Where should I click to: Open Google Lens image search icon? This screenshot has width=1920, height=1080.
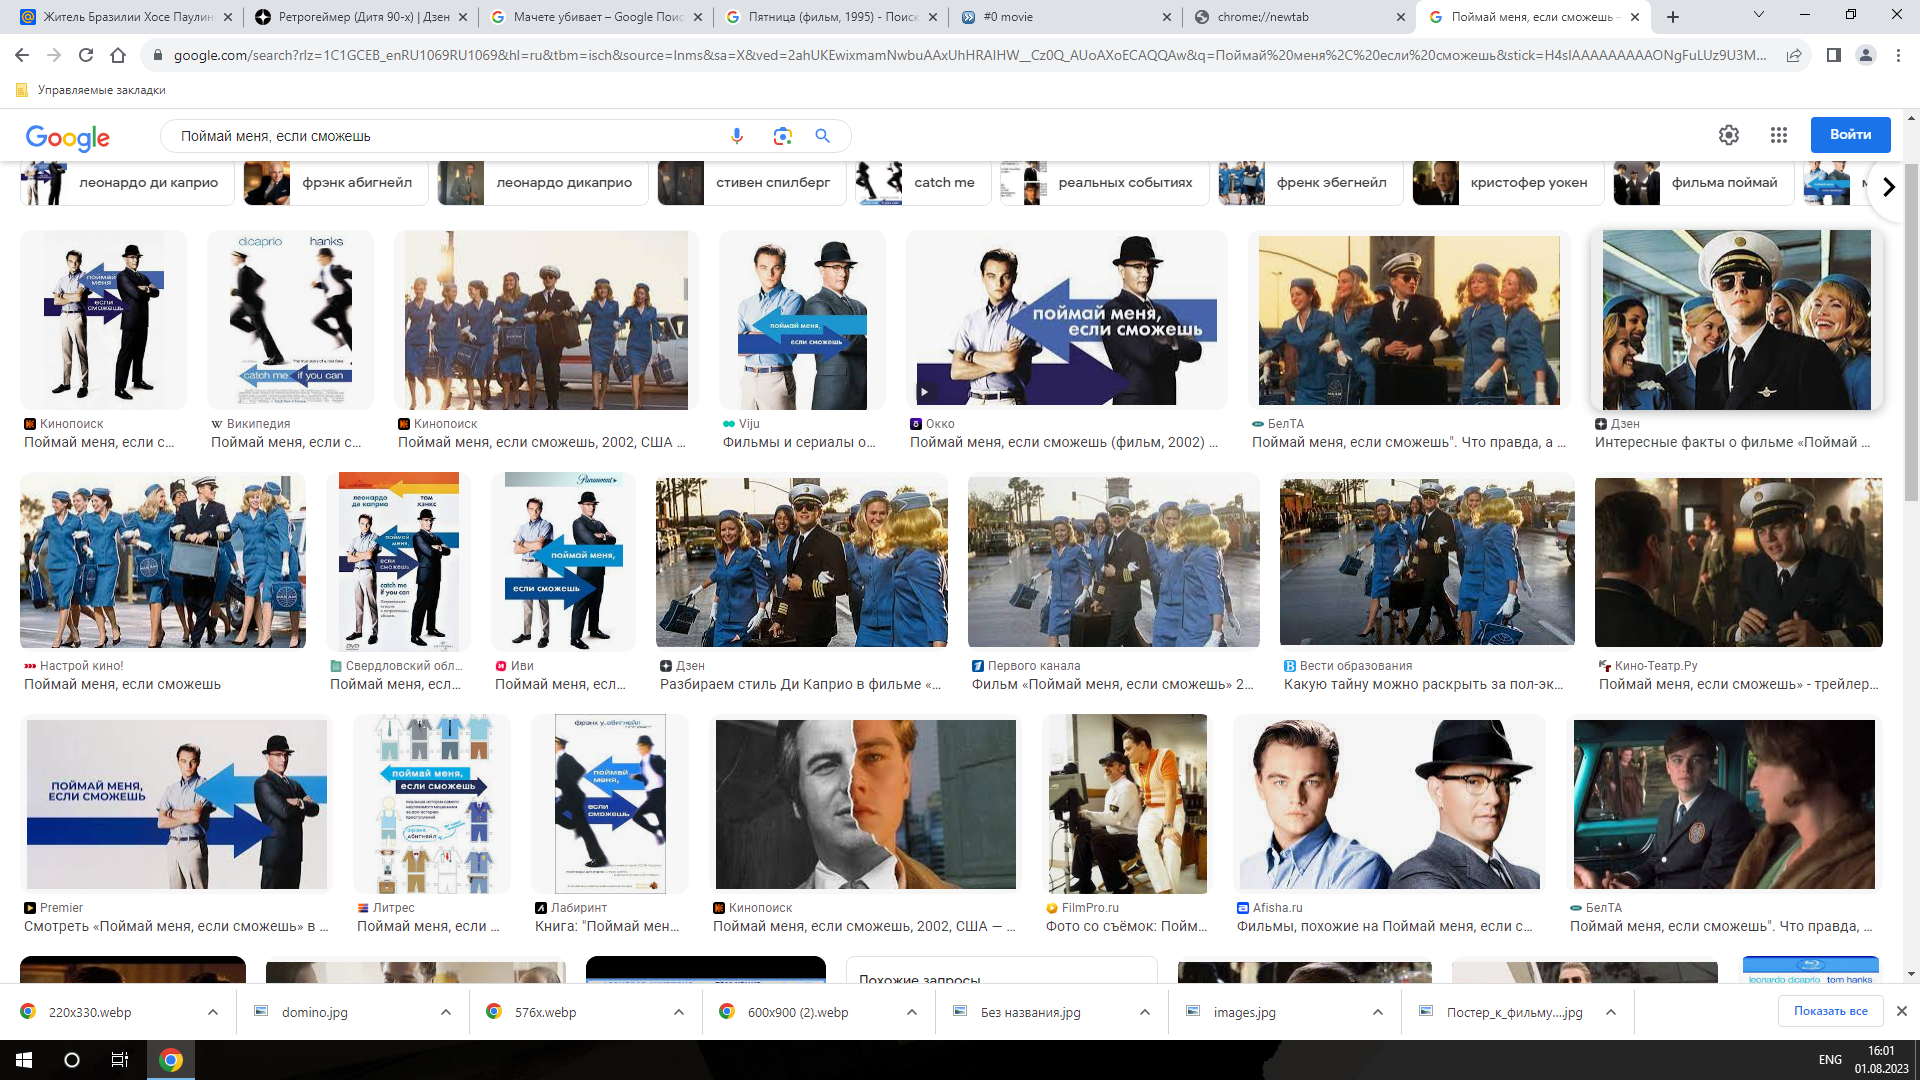[782, 136]
